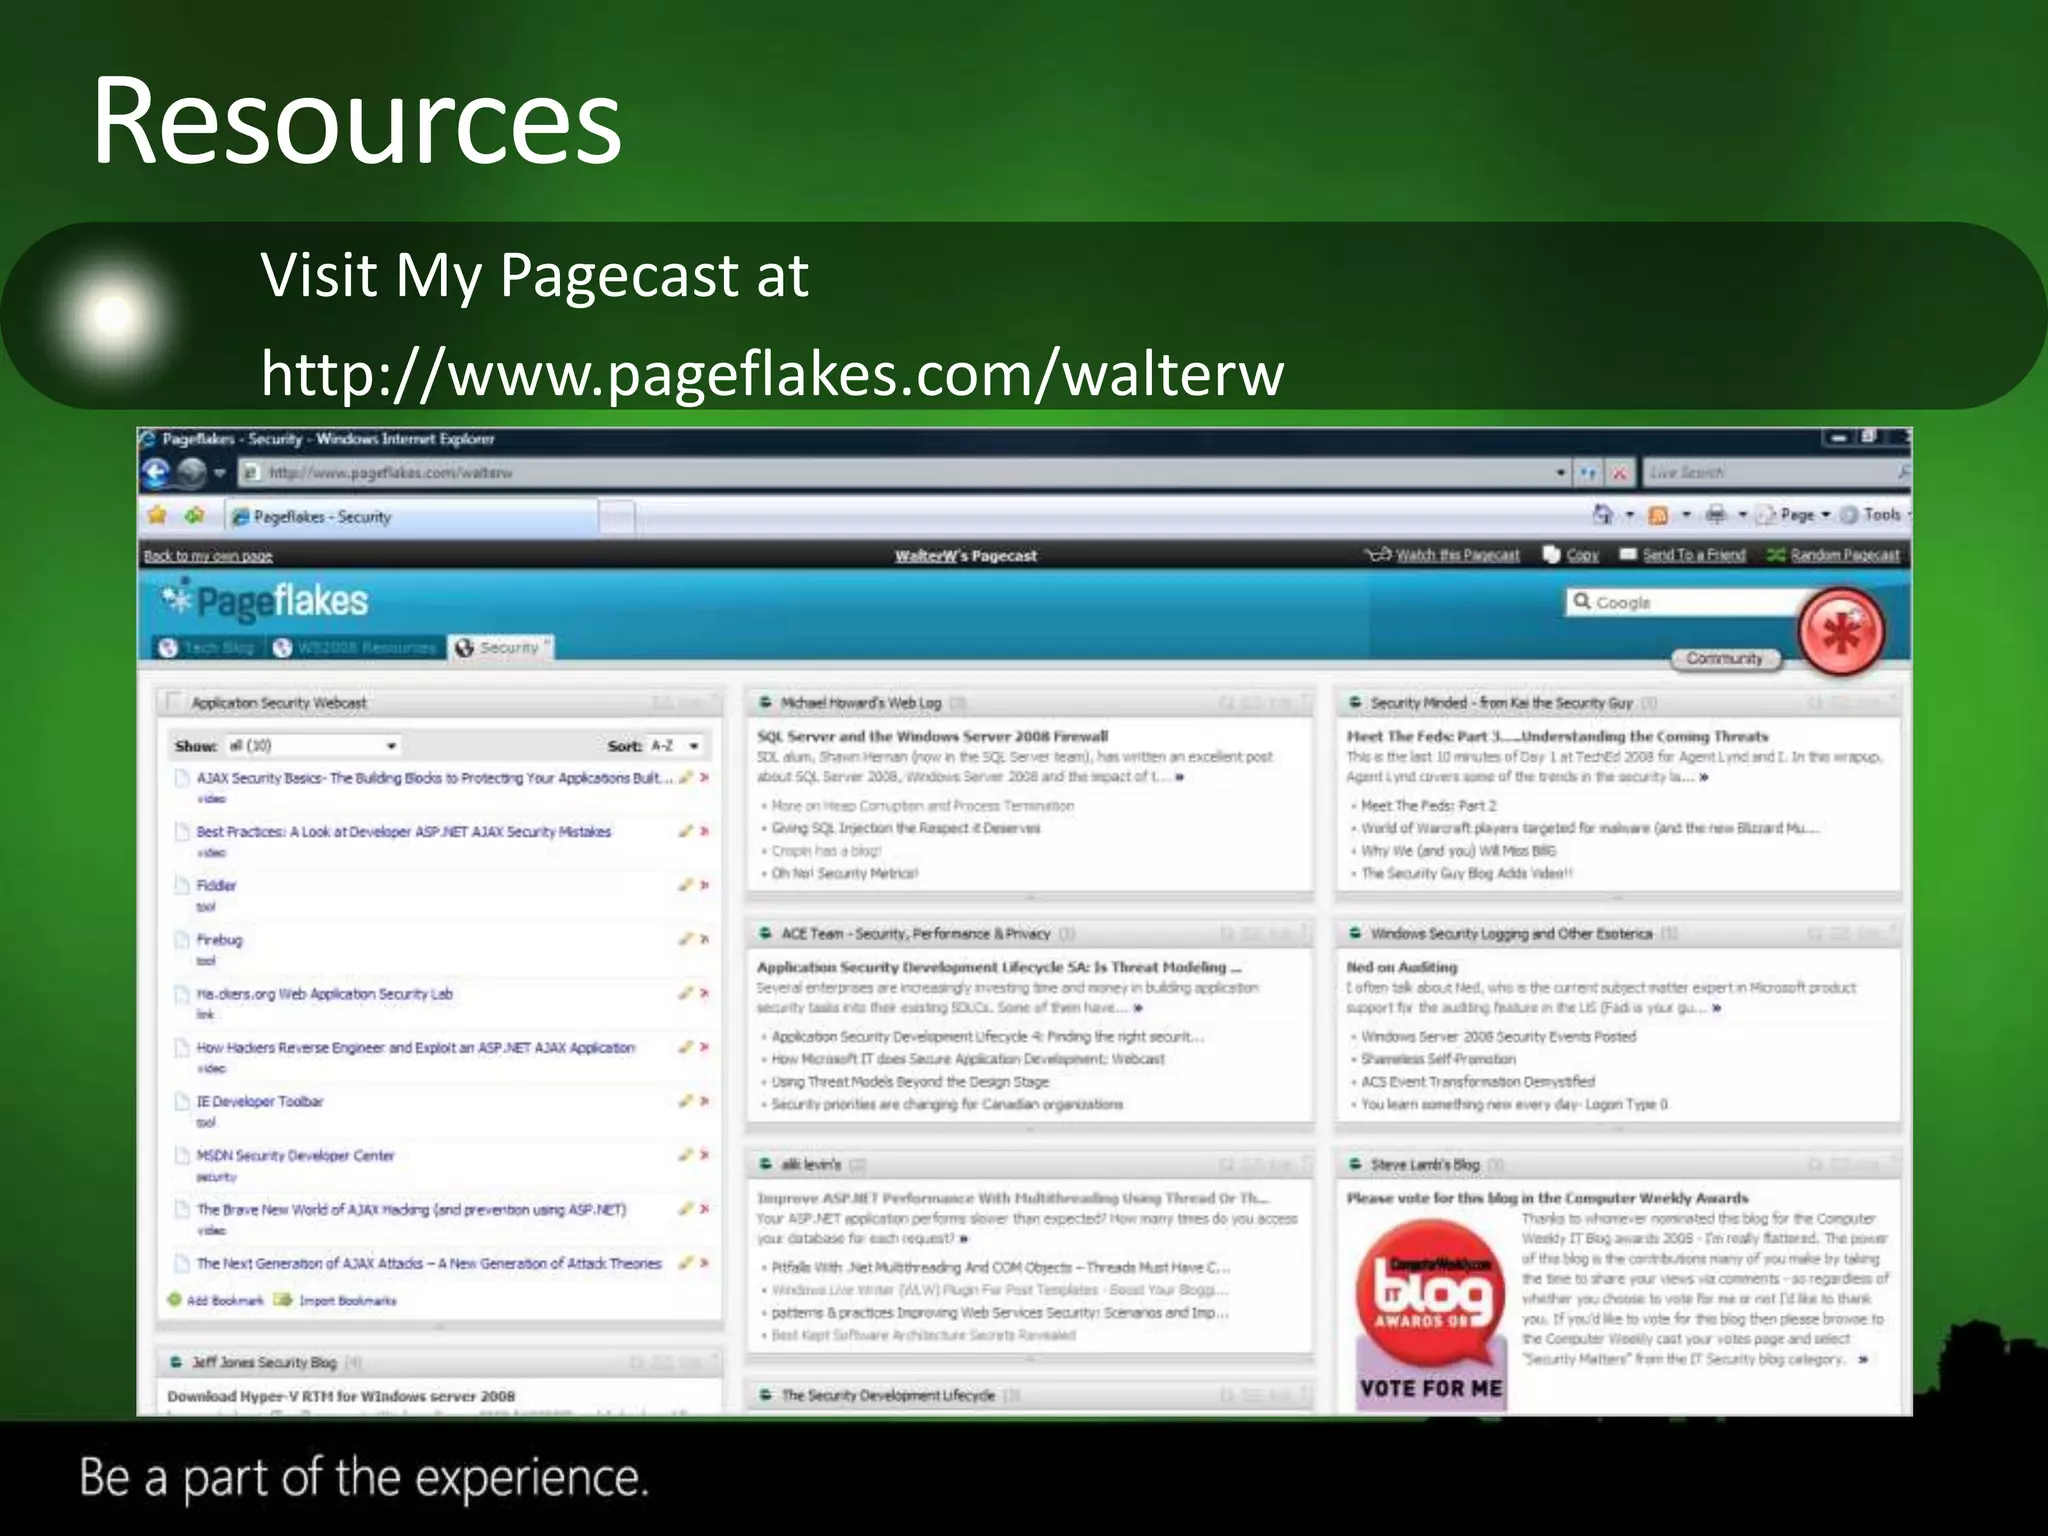Switch to the WS2008 Resources page tab

[x=356, y=648]
